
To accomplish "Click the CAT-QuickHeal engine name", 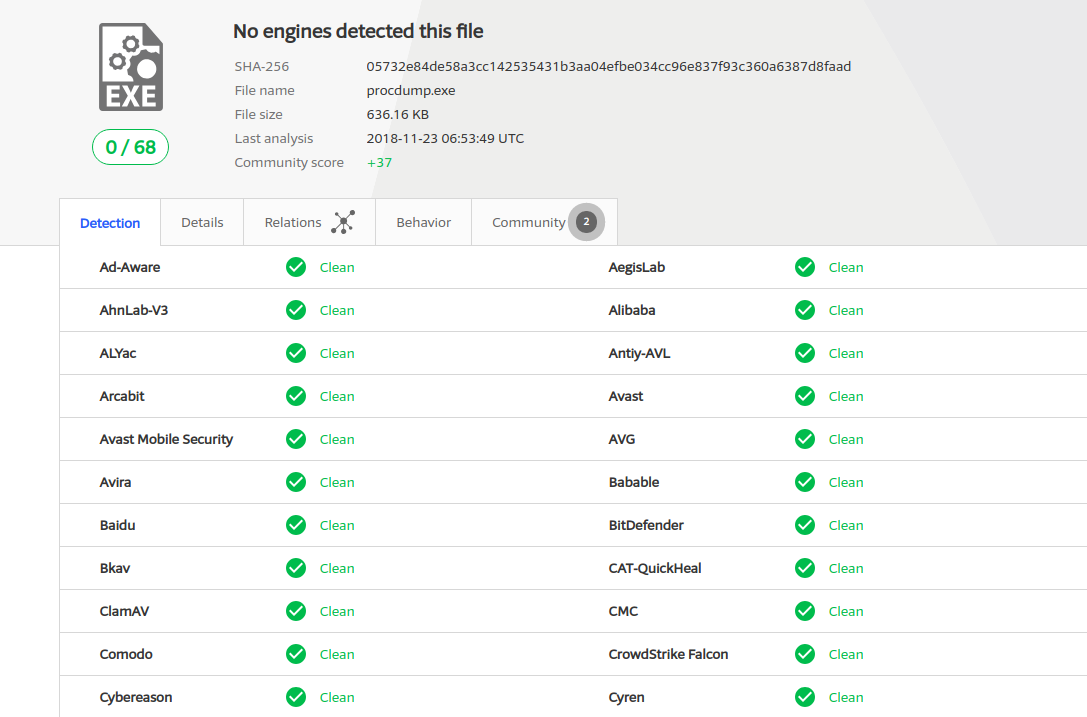I will [655, 568].
